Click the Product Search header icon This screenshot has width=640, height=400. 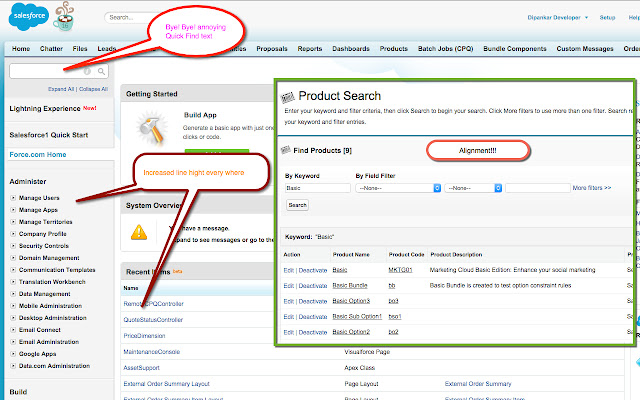coord(287,97)
